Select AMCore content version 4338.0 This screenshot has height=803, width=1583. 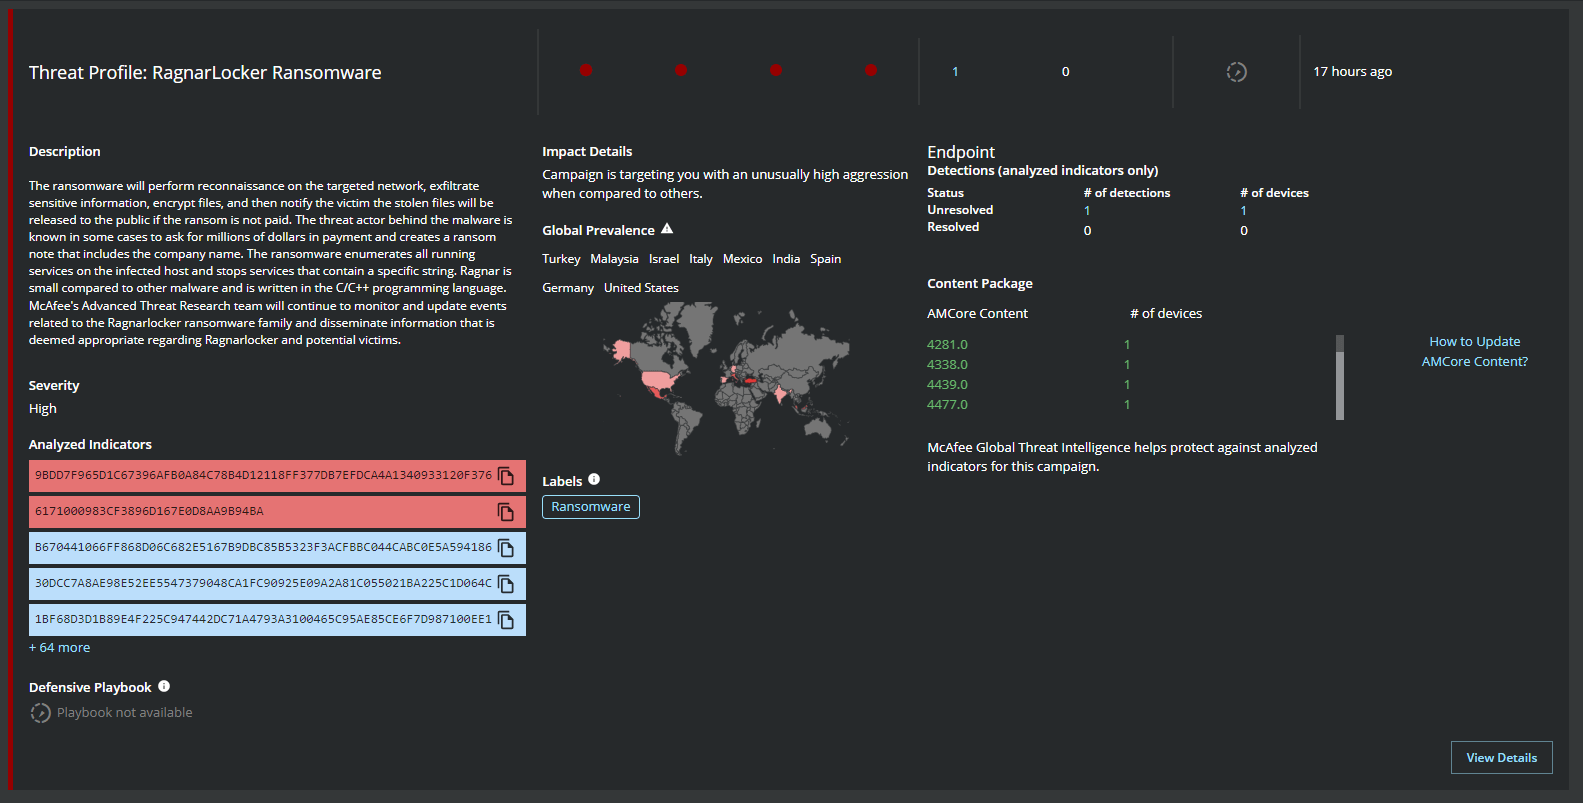[x=947, y=365]
